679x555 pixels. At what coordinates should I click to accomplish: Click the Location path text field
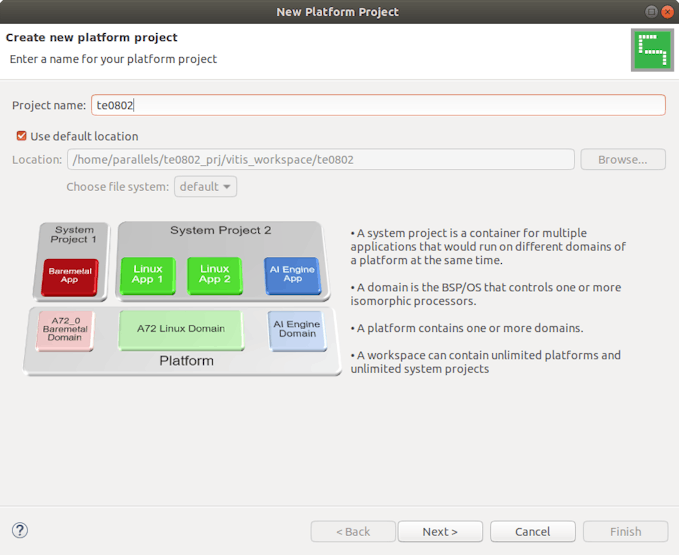(x=320, y=159)
